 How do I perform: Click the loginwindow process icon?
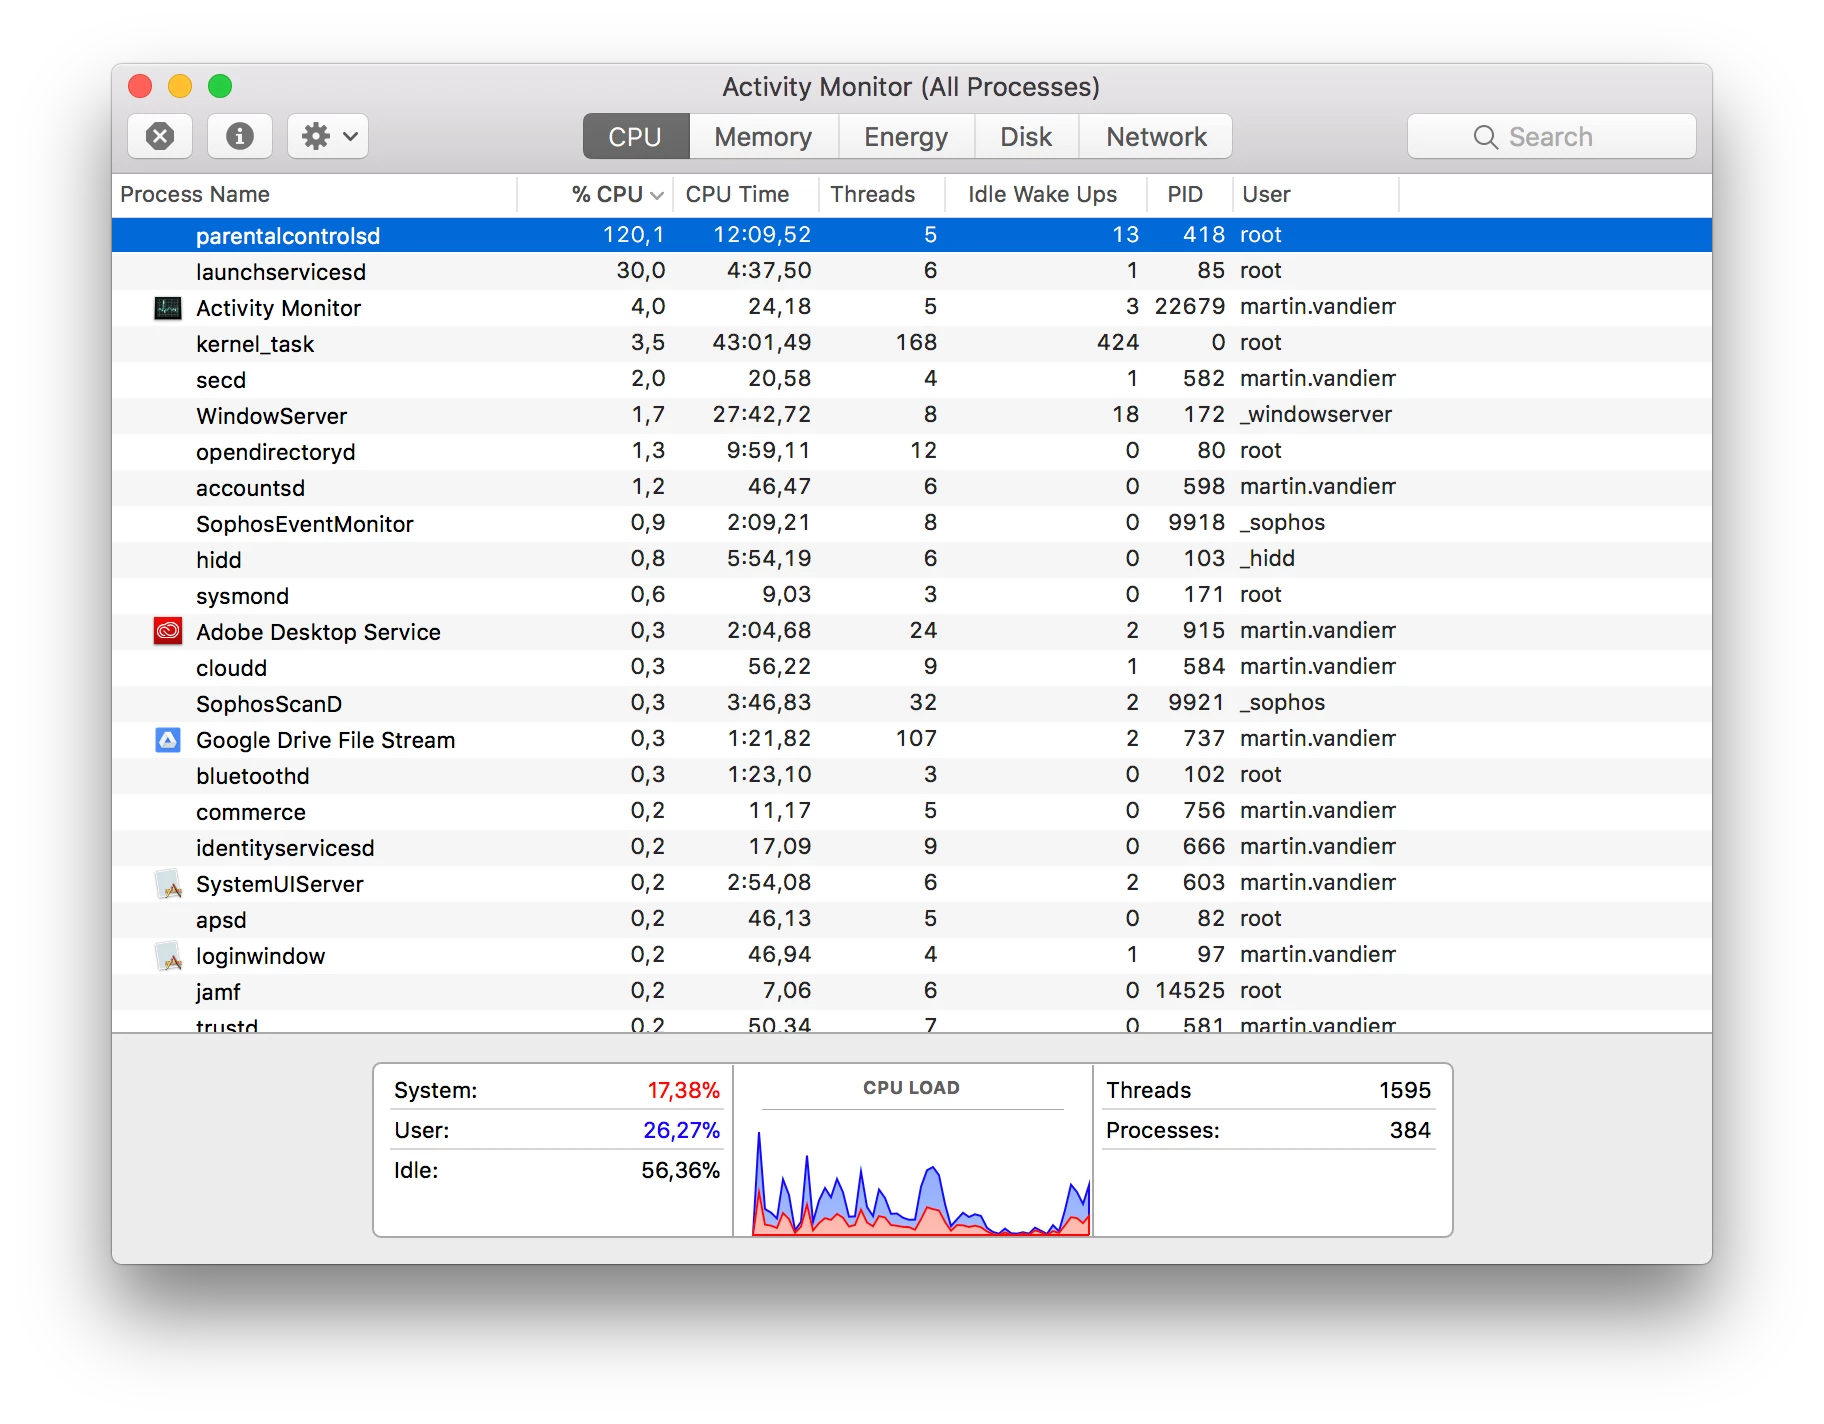pos(169,956)
